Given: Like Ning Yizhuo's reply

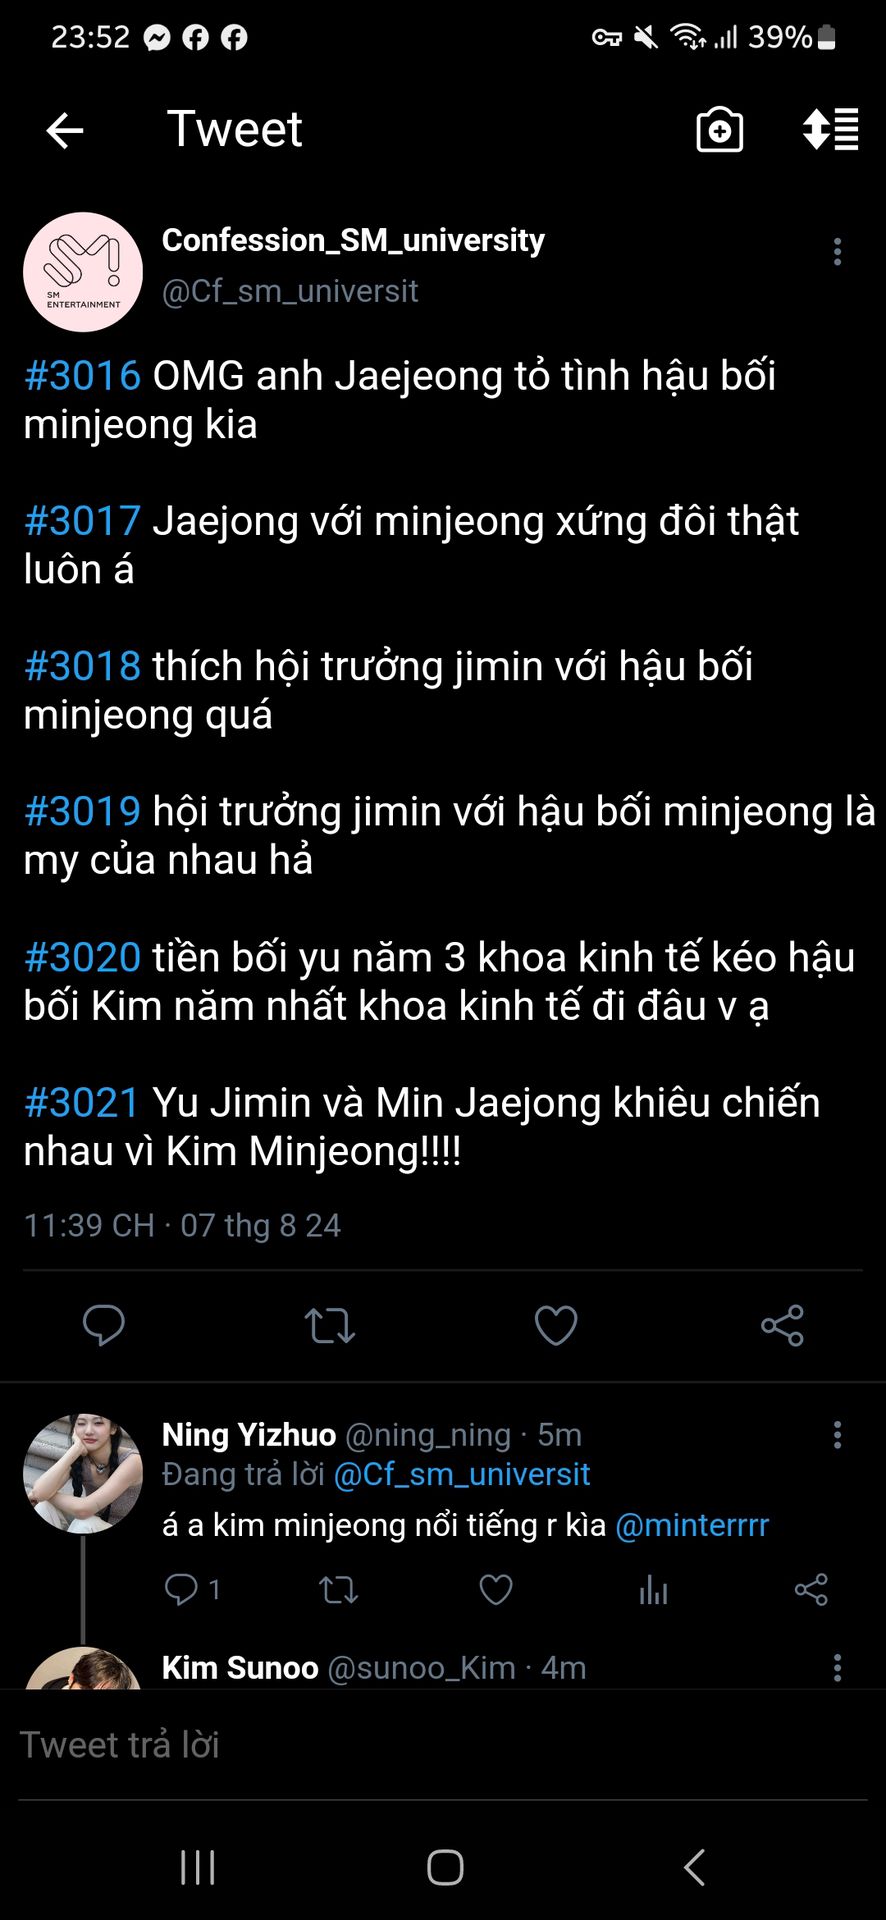Looking at the screenshot, I should pos(496,1589).
